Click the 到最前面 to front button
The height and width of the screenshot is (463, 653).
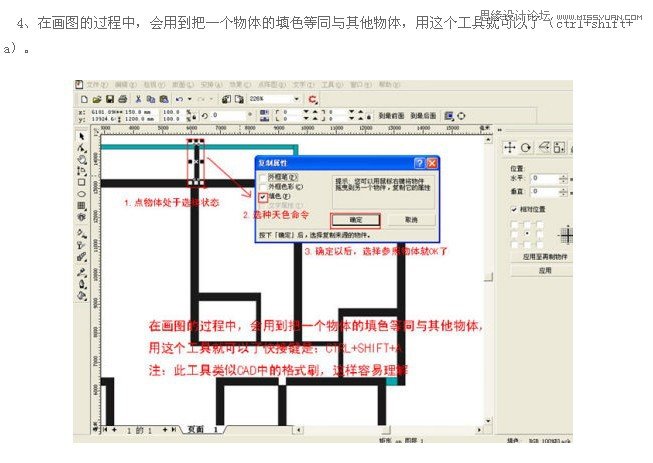[391, 116]
